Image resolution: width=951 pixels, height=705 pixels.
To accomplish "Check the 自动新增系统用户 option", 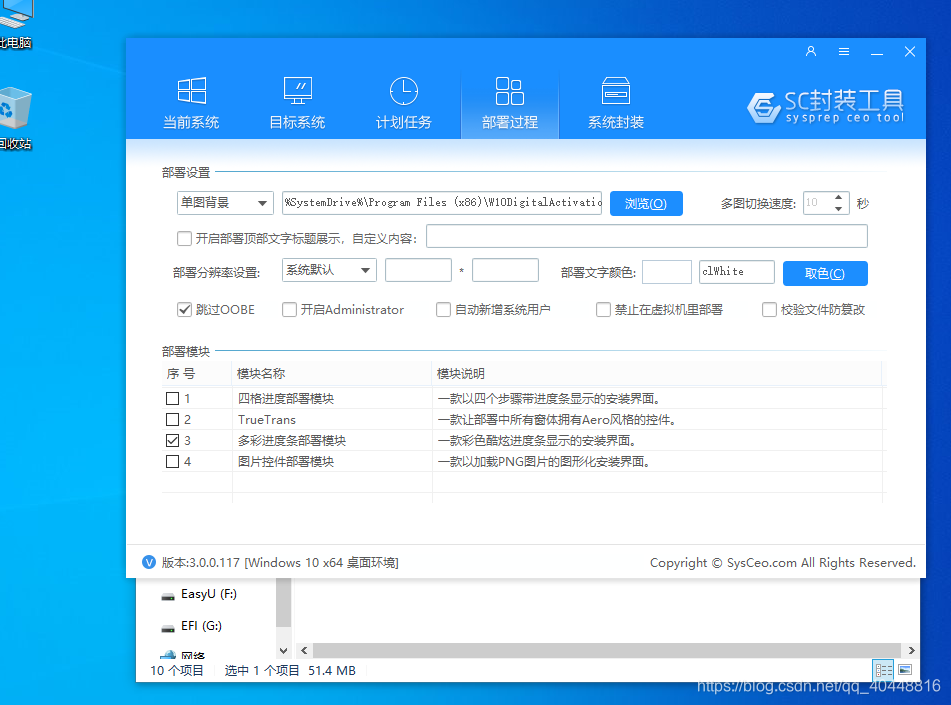I will (443, 309).
